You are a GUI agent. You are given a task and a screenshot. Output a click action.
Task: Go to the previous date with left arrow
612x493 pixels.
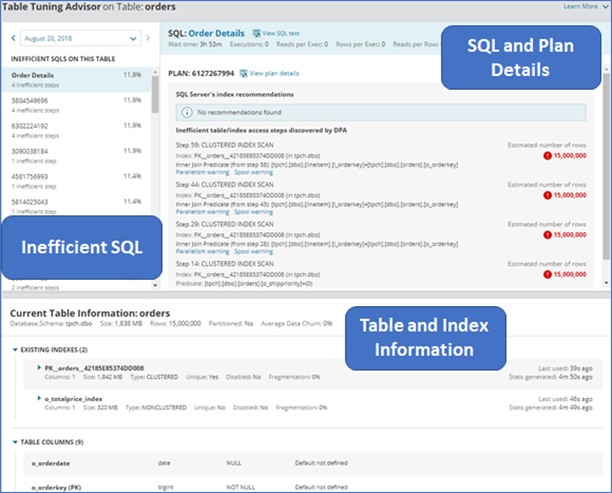(x=13, y=38)
